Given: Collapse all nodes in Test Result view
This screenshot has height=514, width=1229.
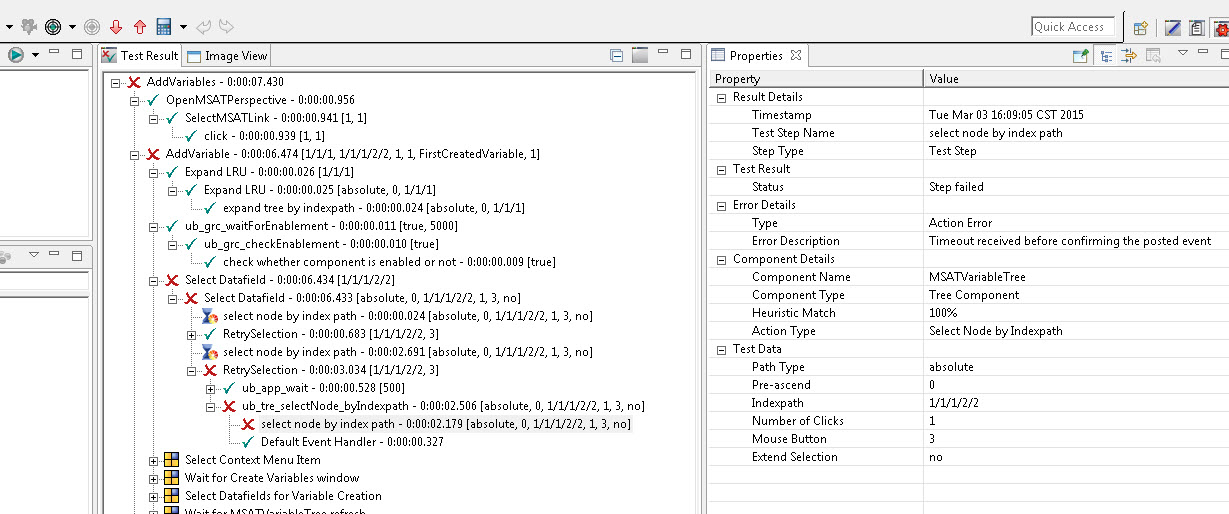Looking at the screenshot, I should [x=617, y=56].
